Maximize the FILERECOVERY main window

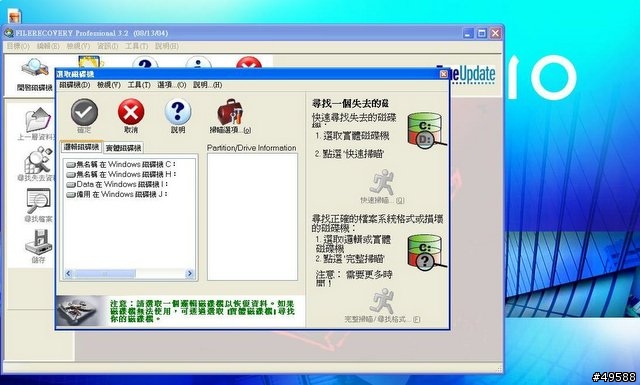482,33
